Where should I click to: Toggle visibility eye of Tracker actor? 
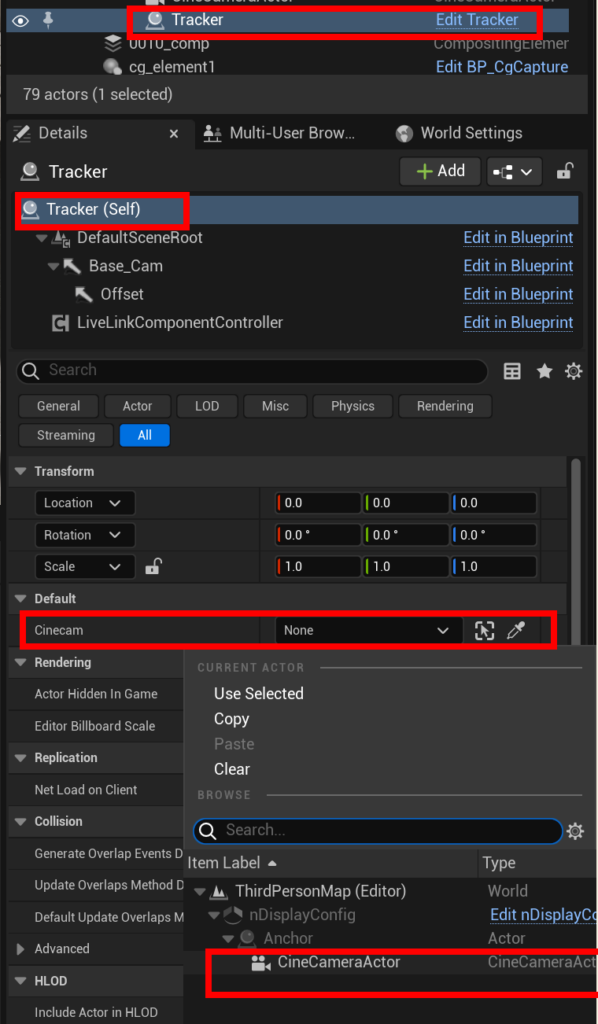tap(20, 21)
